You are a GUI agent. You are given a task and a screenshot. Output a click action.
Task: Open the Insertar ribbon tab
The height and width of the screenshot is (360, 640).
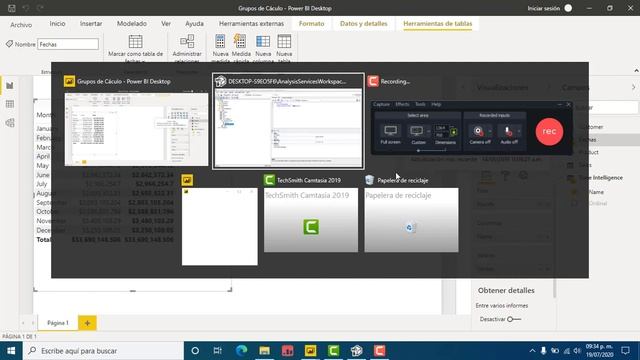click(x=91, y=24)
